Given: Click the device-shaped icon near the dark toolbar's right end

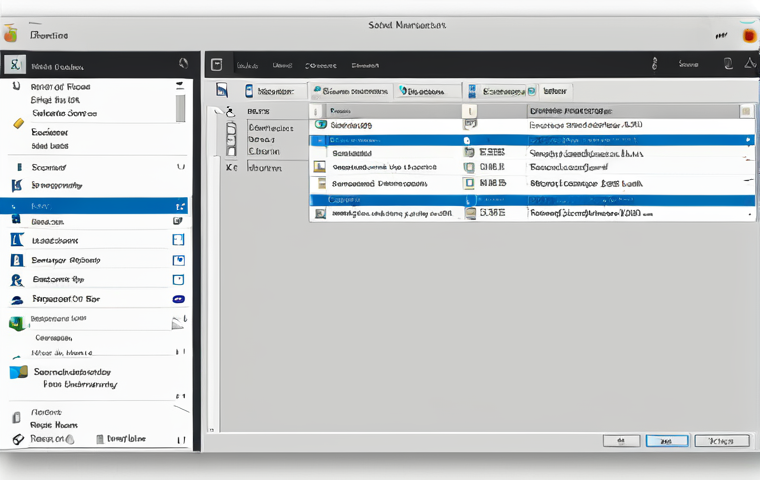Looking at the screenshot, I should (728, 64).
